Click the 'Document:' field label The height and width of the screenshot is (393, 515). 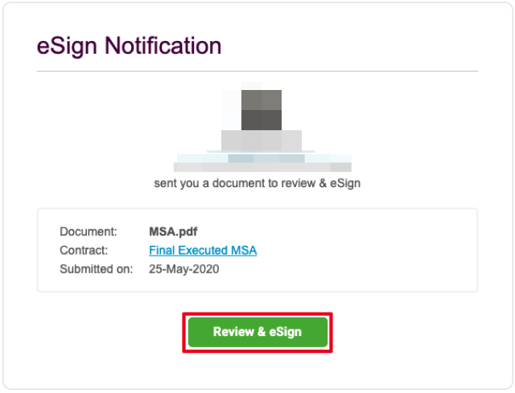coord(88,231)
